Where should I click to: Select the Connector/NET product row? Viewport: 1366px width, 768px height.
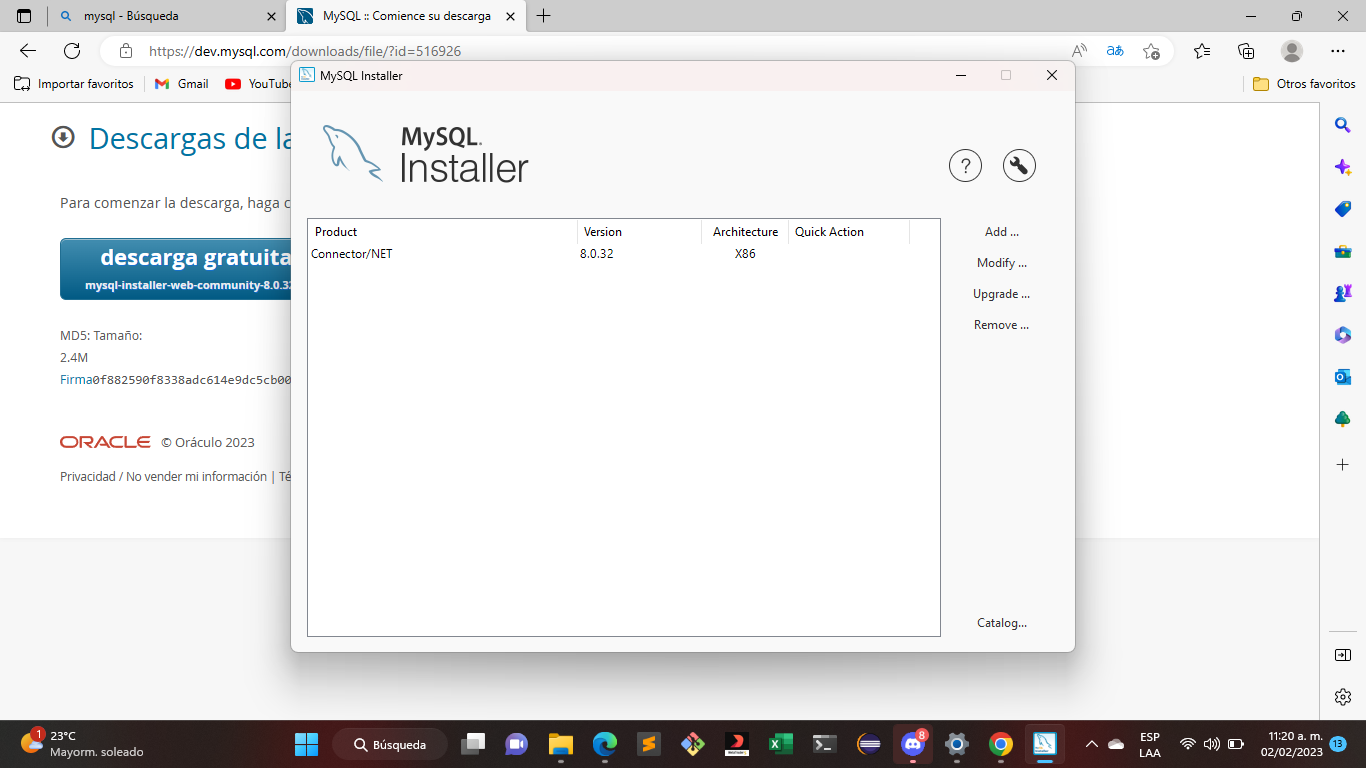tap(623, 254)
